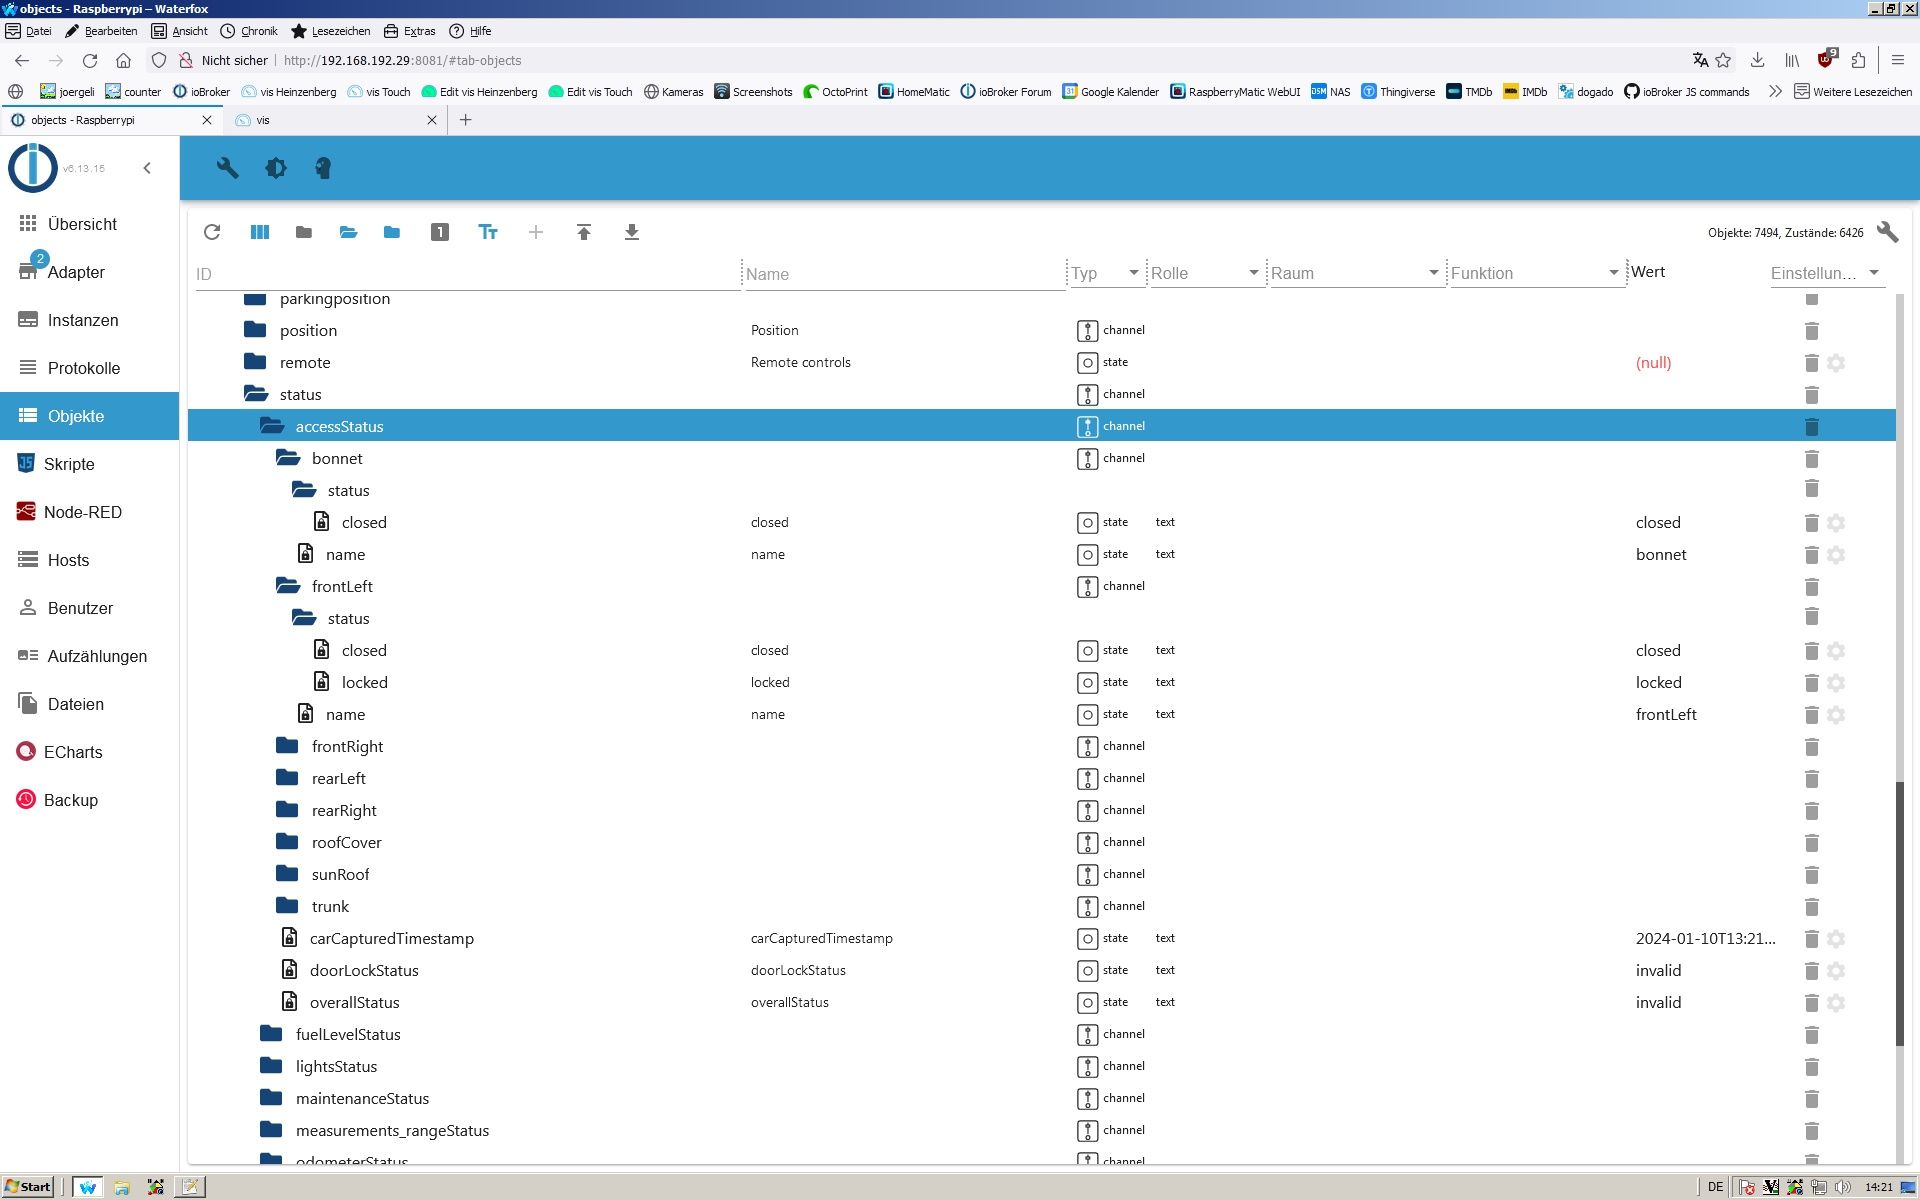
Task: Open the download objects icon
Action: click(630, 231)
